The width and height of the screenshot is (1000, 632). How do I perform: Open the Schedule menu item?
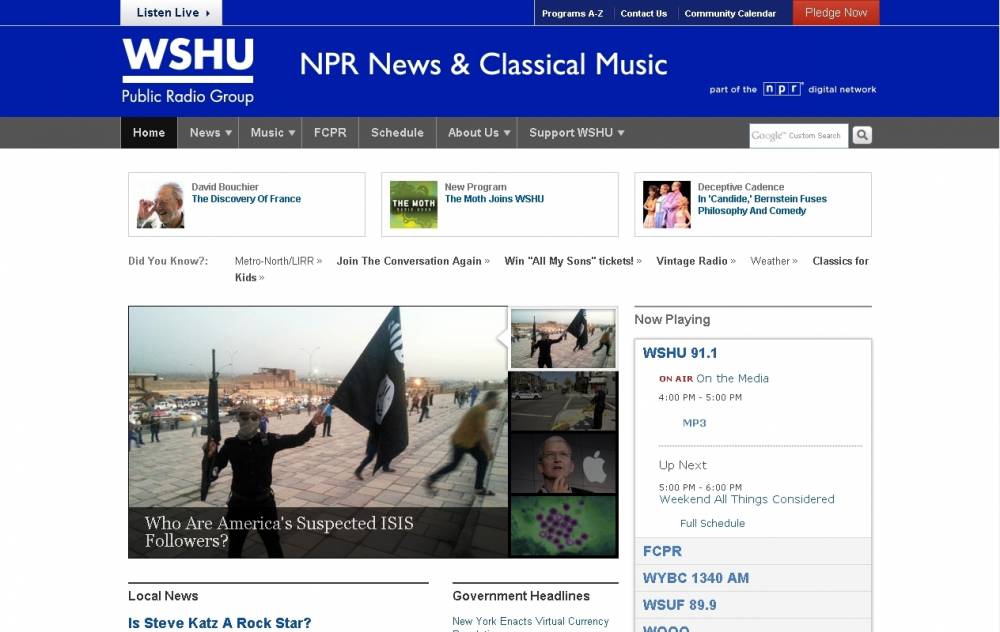(397, 133)
